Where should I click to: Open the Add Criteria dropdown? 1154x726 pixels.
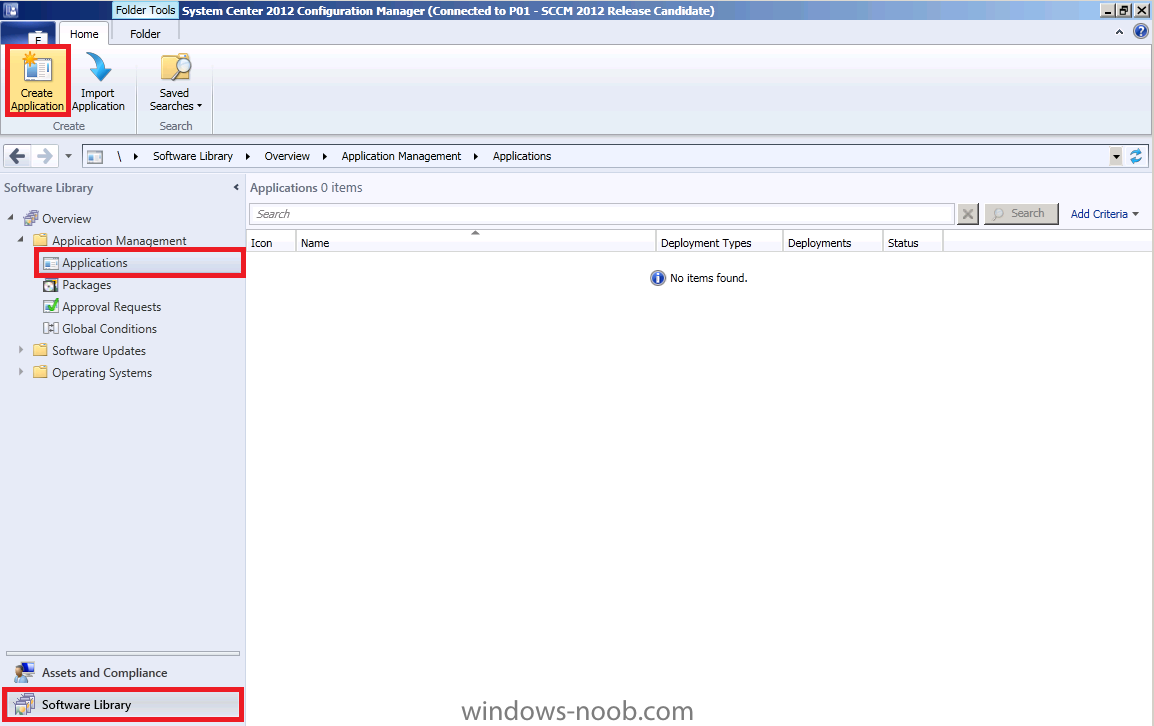[x=1104, y=214]
